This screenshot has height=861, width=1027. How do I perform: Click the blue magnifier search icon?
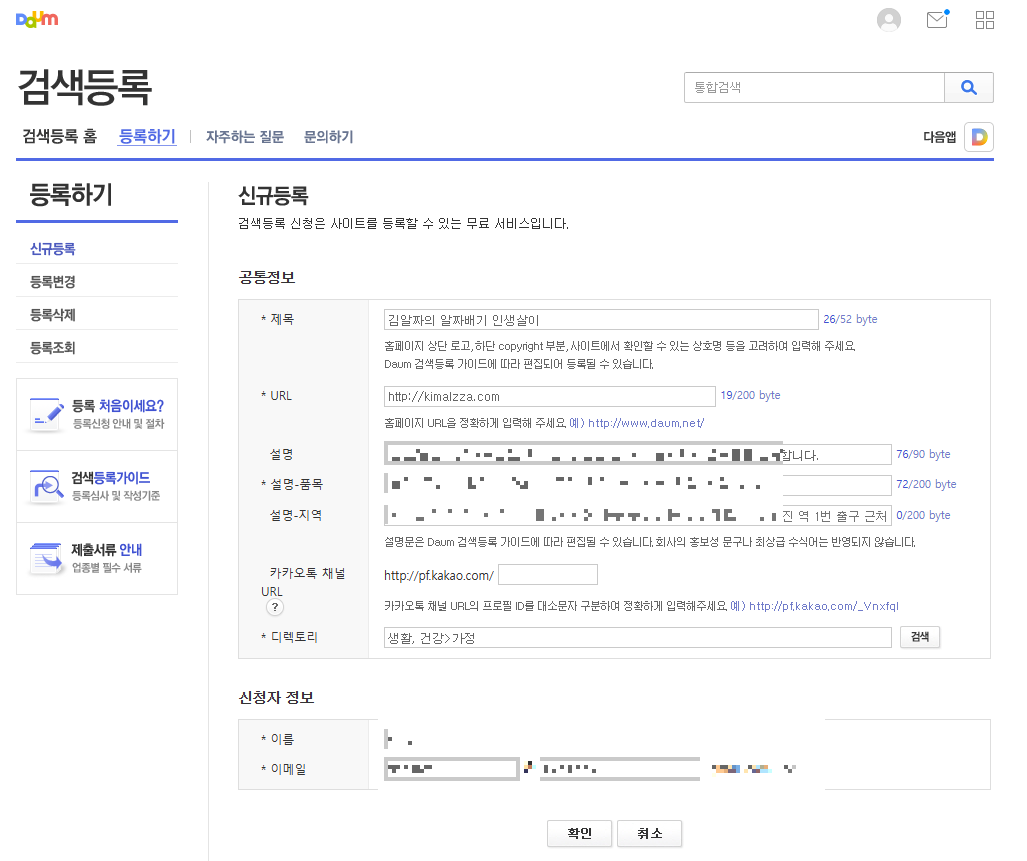(968, 87)
